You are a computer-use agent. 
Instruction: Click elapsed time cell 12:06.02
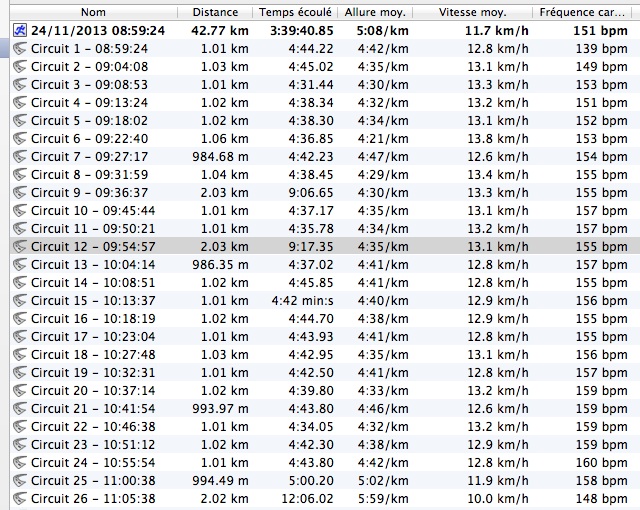(x=307, y=499)
